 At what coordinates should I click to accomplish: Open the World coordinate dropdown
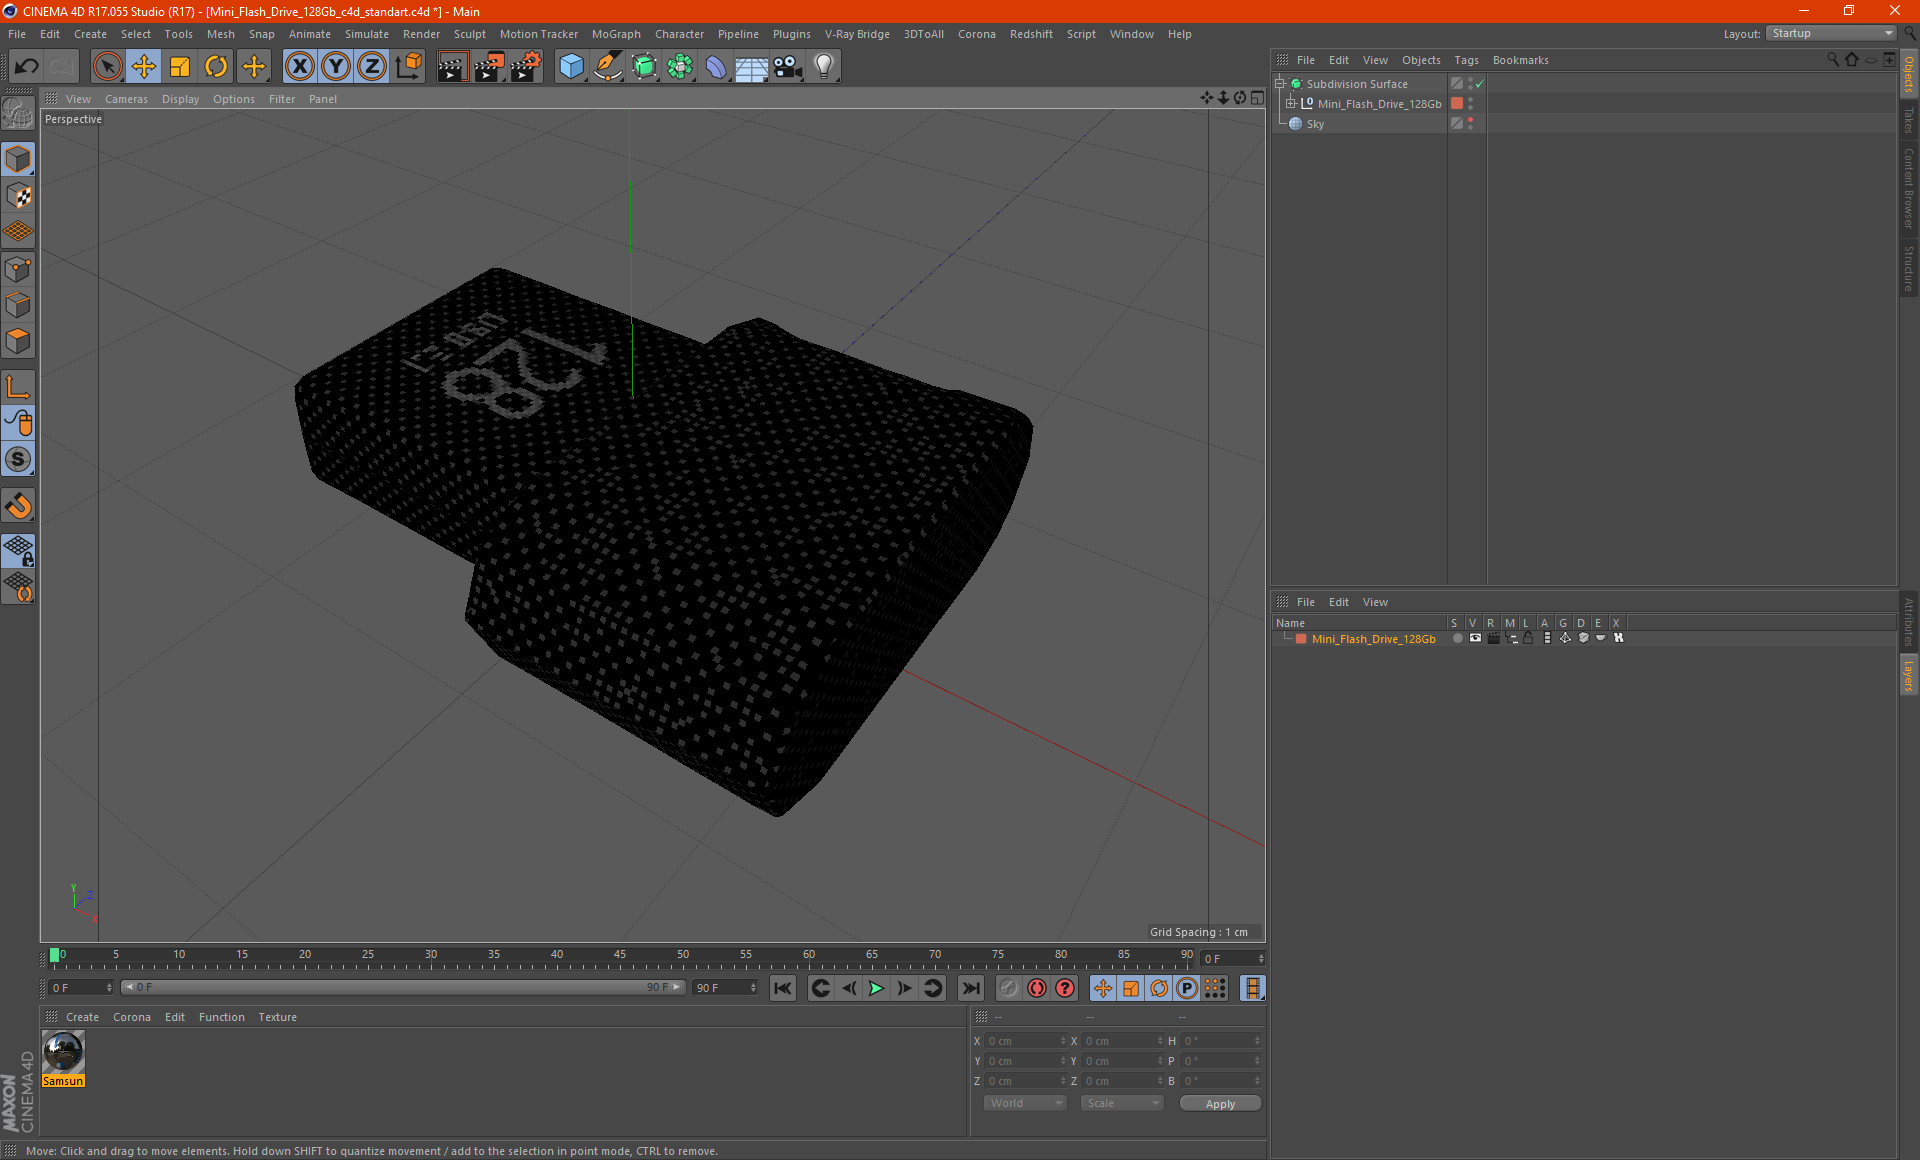[1026, 1103]
